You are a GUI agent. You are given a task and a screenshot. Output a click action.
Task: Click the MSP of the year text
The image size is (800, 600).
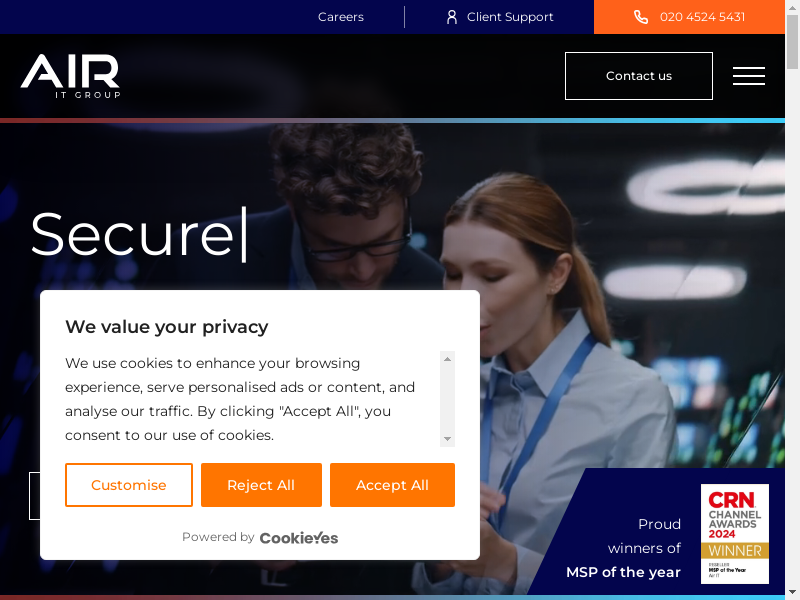(623, 572)
